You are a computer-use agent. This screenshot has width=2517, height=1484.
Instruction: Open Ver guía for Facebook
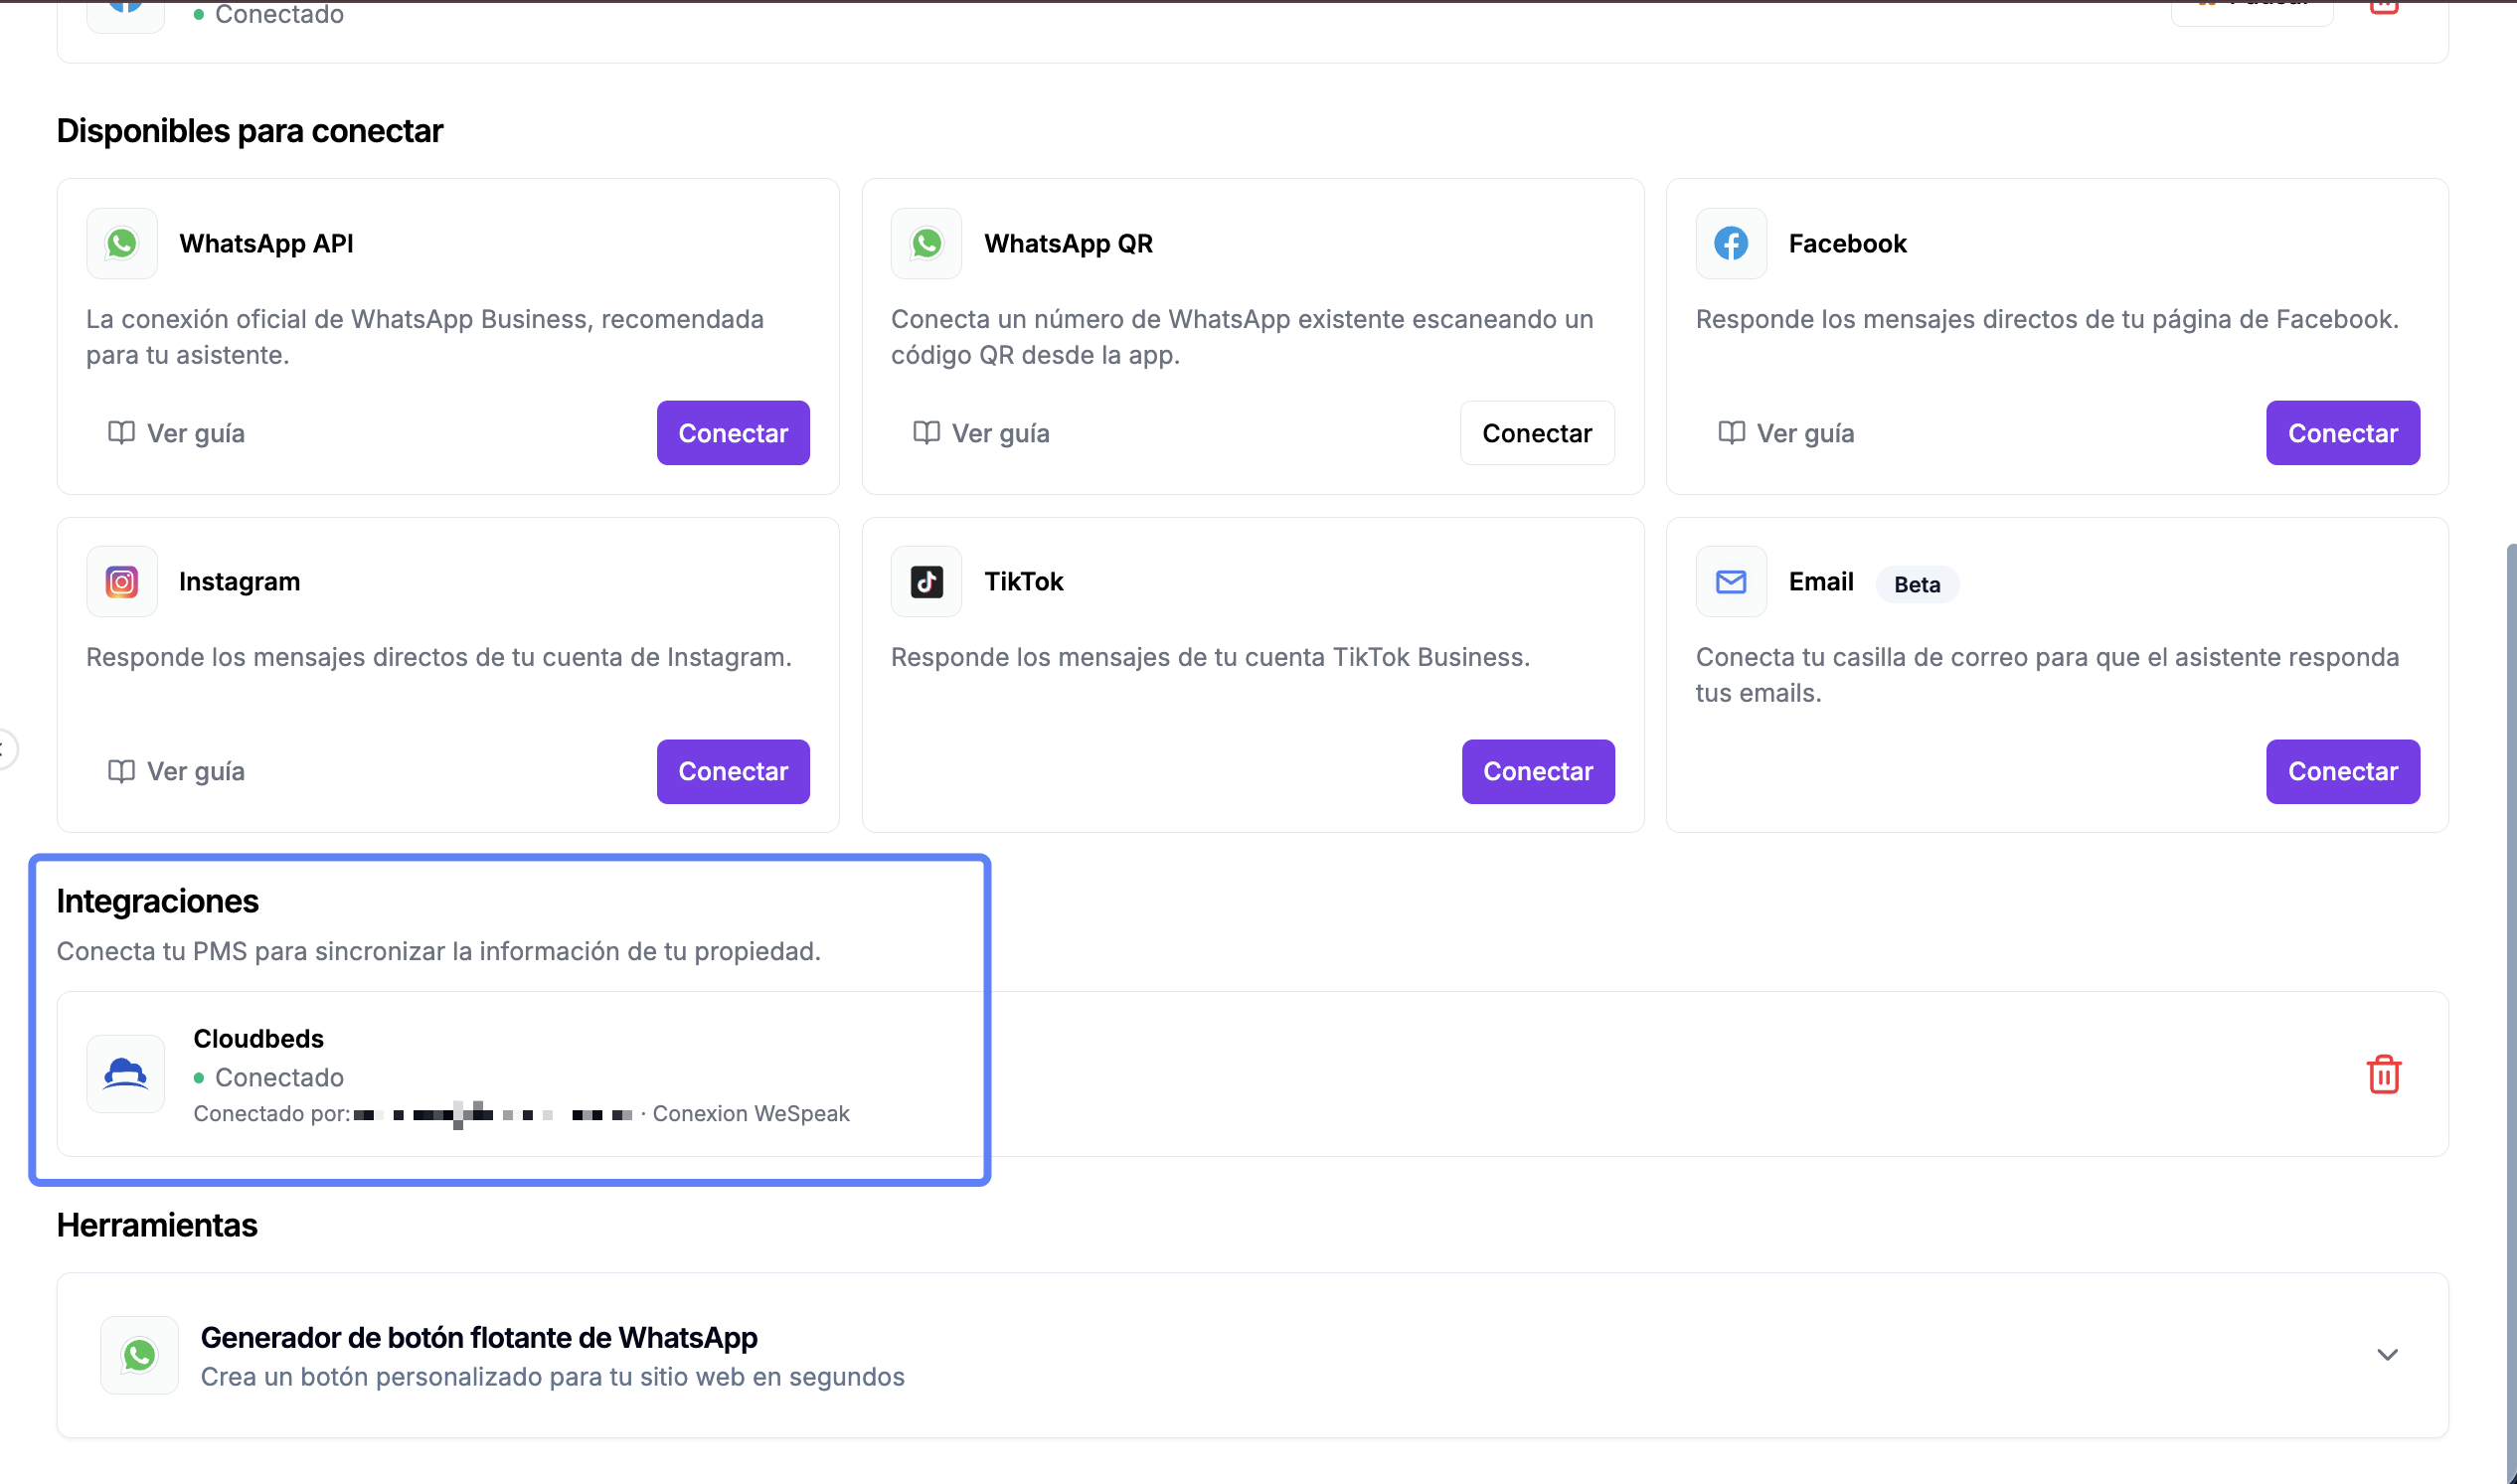tap(1786, 433)
